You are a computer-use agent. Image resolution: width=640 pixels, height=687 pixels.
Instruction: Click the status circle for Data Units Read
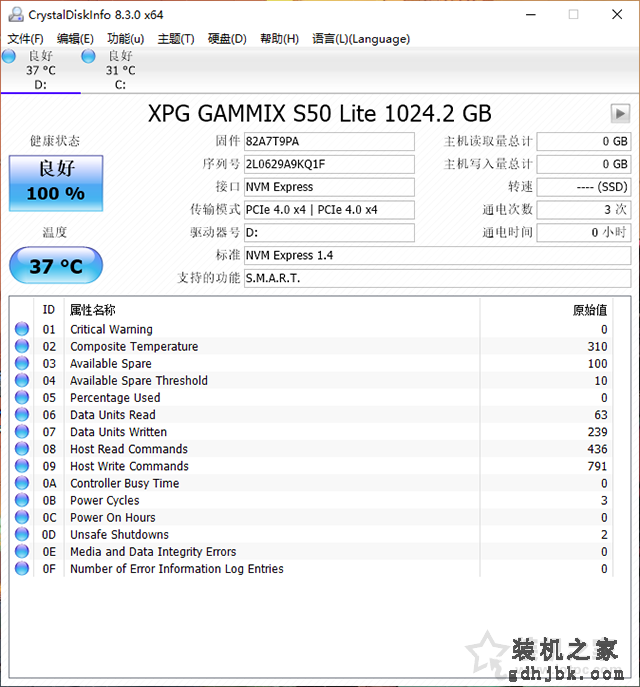[22, 414]
